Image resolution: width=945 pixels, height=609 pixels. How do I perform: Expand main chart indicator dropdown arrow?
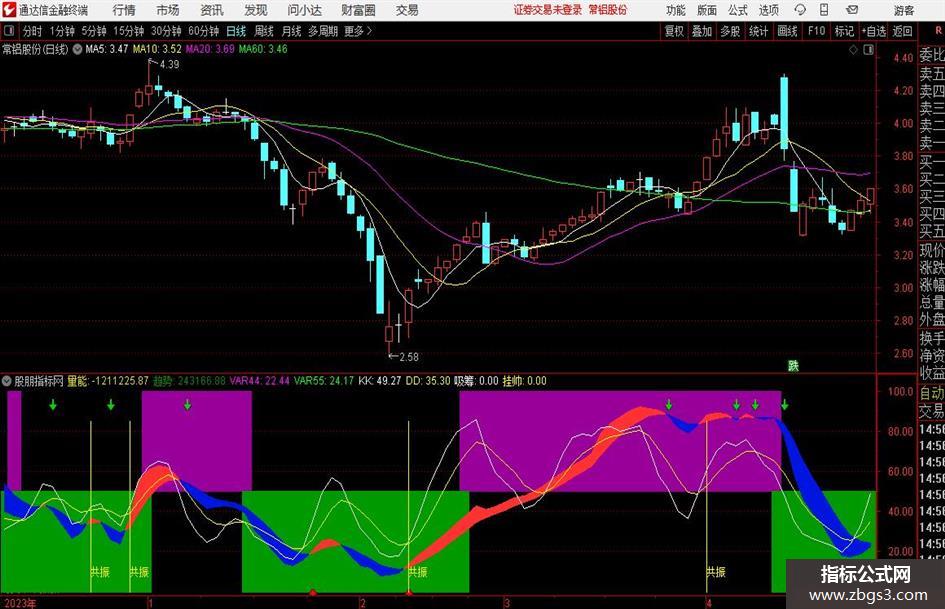coord(77,49)
